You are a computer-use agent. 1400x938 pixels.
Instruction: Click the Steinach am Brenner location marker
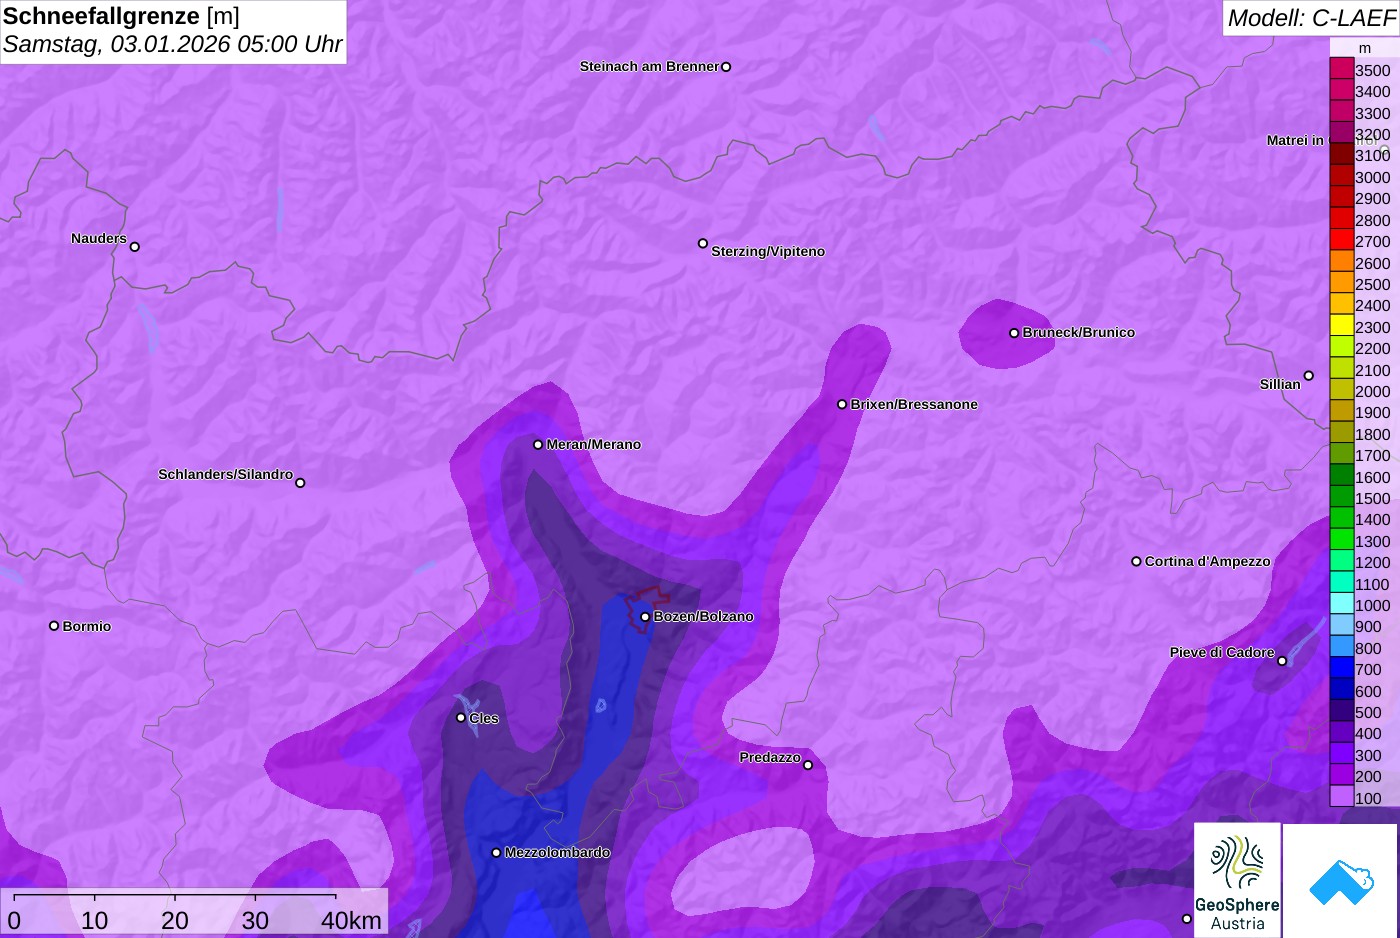coord(726,67)
